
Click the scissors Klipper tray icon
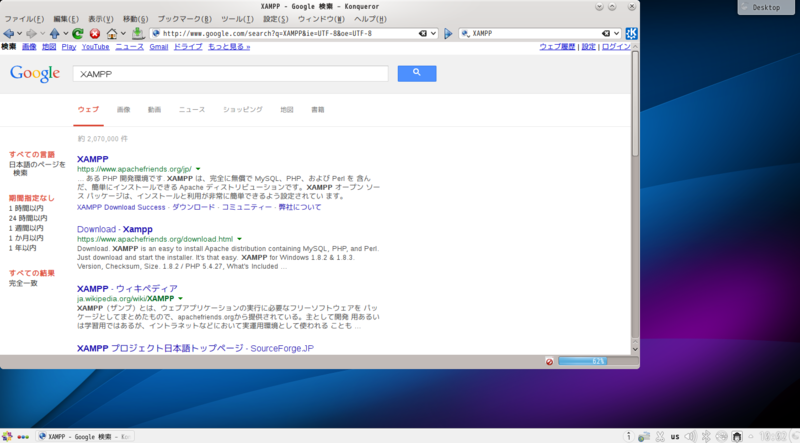tap(660, 436)
